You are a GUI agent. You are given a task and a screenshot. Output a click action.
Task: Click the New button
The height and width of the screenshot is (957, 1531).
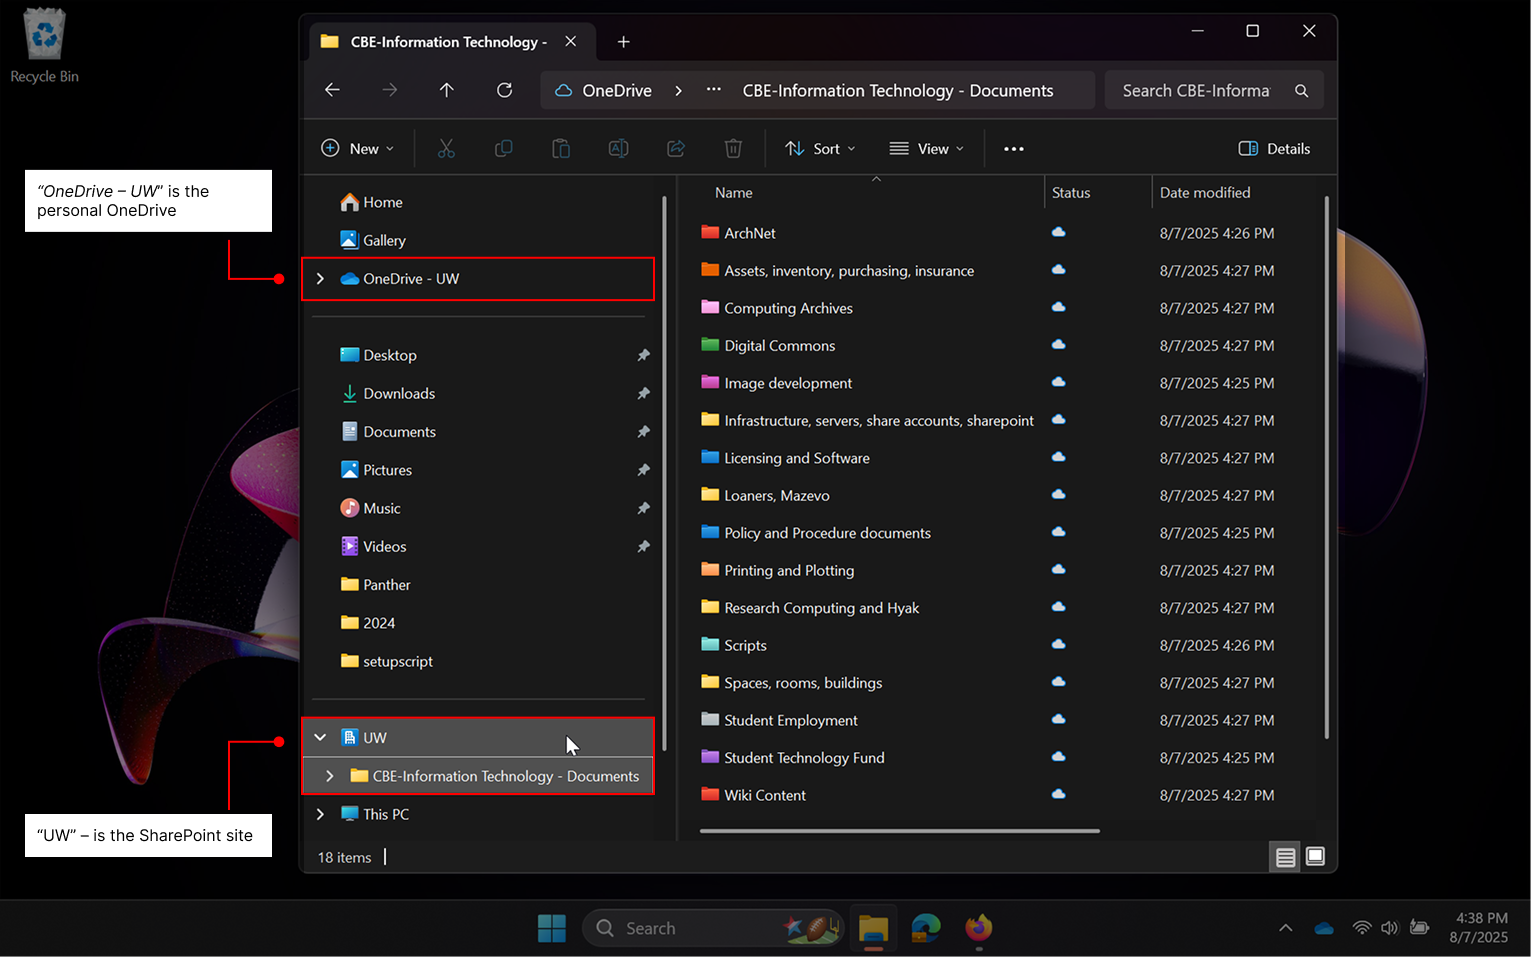point(357,148)
